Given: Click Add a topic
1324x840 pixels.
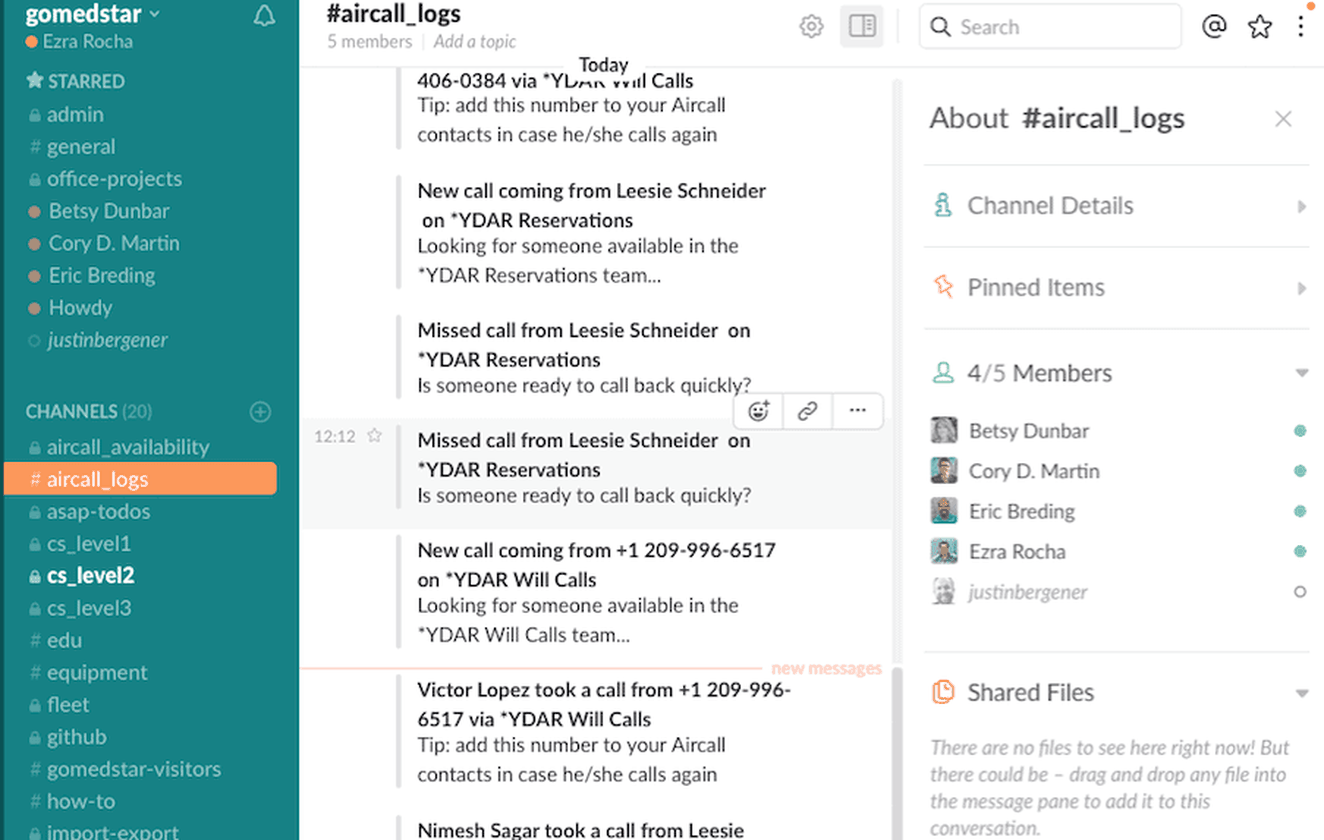Looking at the screenshot, I should (x=475, y=42).
